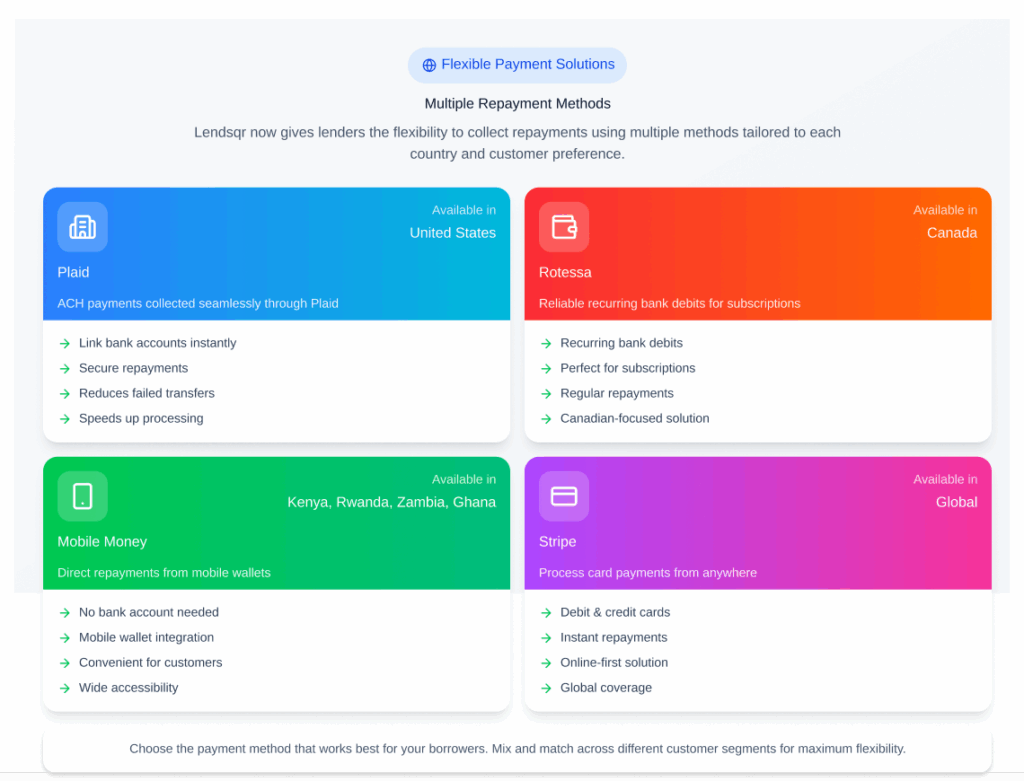The width and height of the screenshot is (1024, 781).
Task: Click the arrow beside Global coverage
Action: [x=546, y=688]
